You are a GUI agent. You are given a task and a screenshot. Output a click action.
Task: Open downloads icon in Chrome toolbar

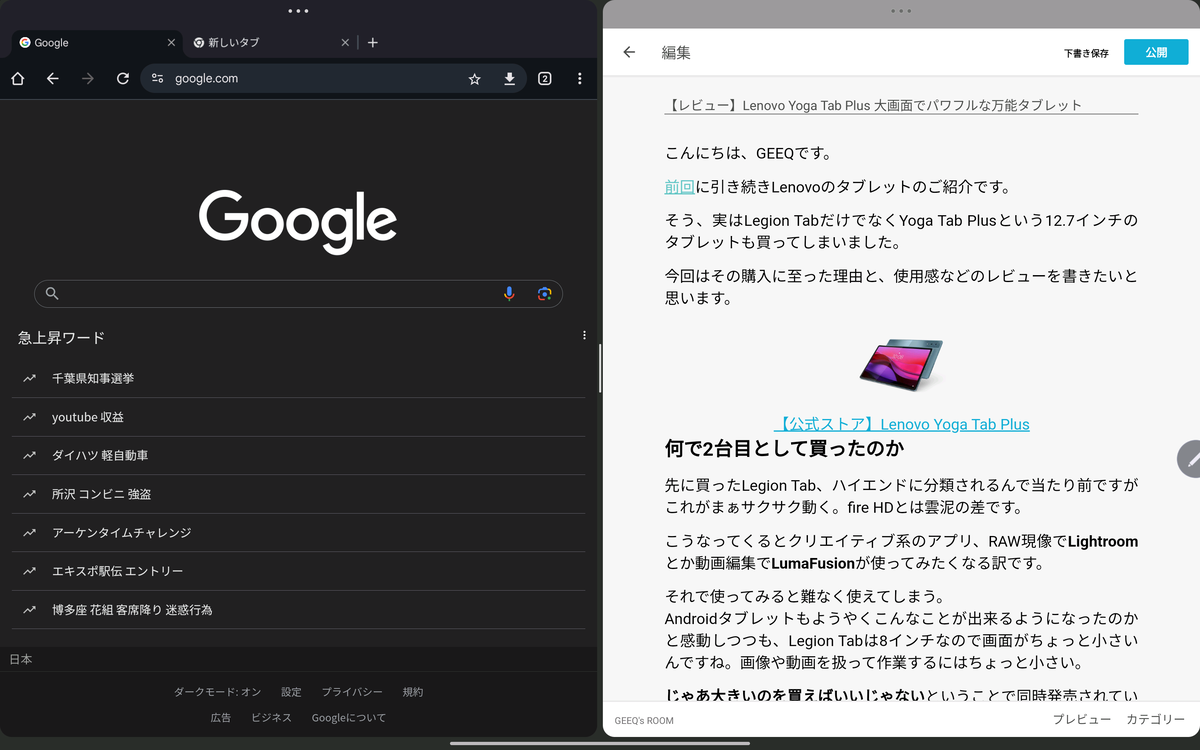(x=509, y=78)
